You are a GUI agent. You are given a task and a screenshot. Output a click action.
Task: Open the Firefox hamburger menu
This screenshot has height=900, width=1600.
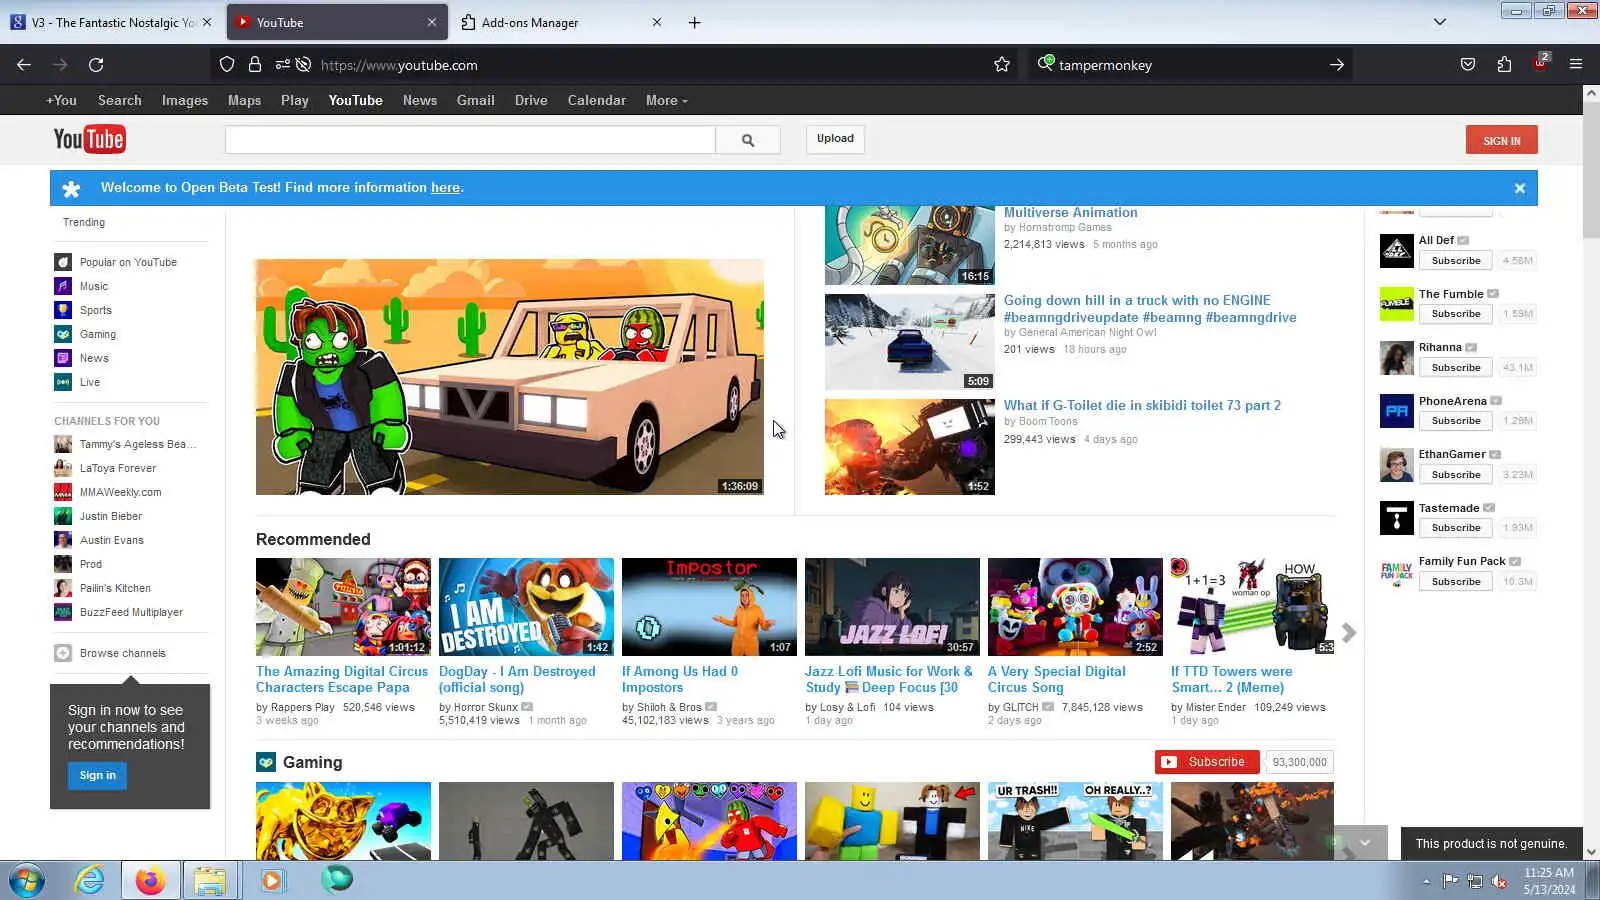point(1576,65)
